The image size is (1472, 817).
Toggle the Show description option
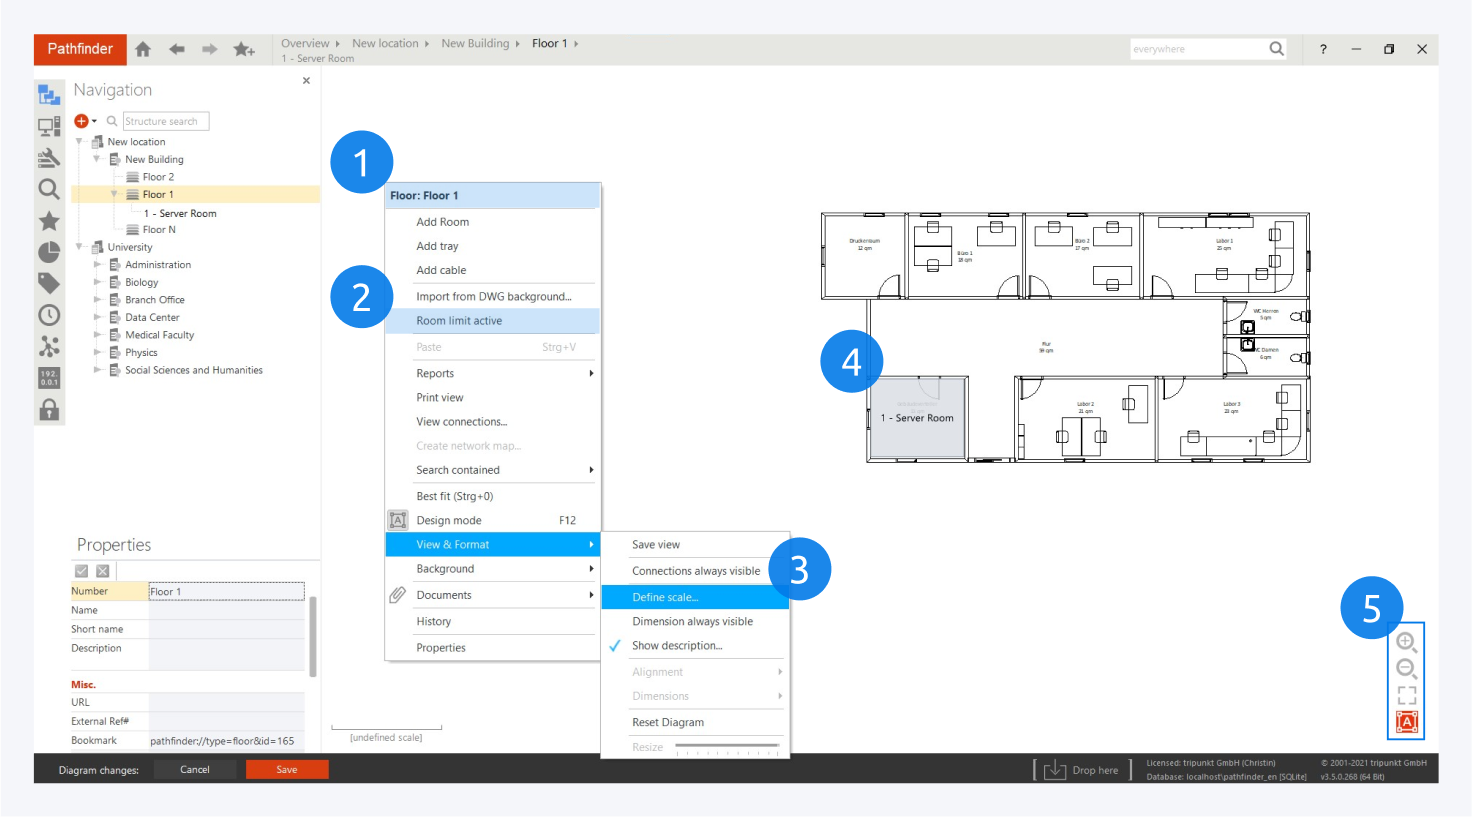(677, 646)
